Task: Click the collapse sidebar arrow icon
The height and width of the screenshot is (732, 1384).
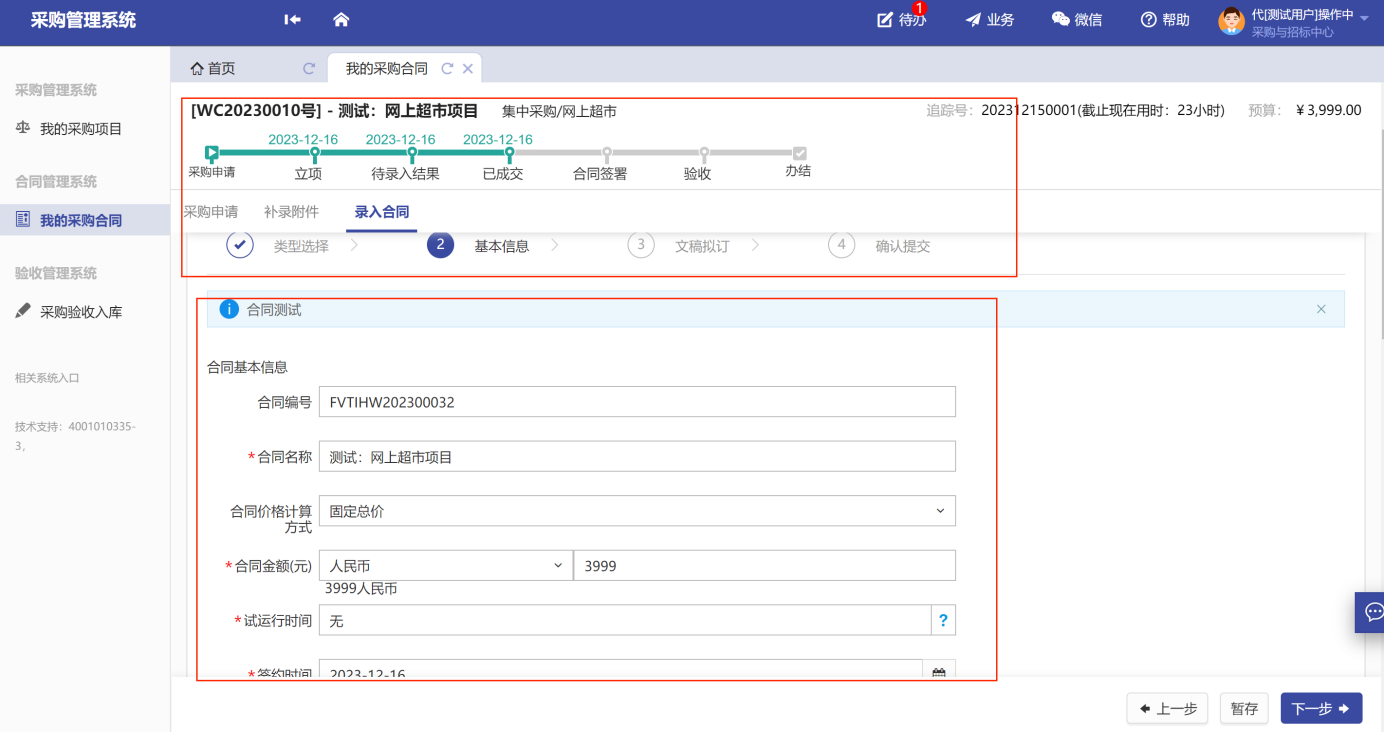Action: pos(292,20)
